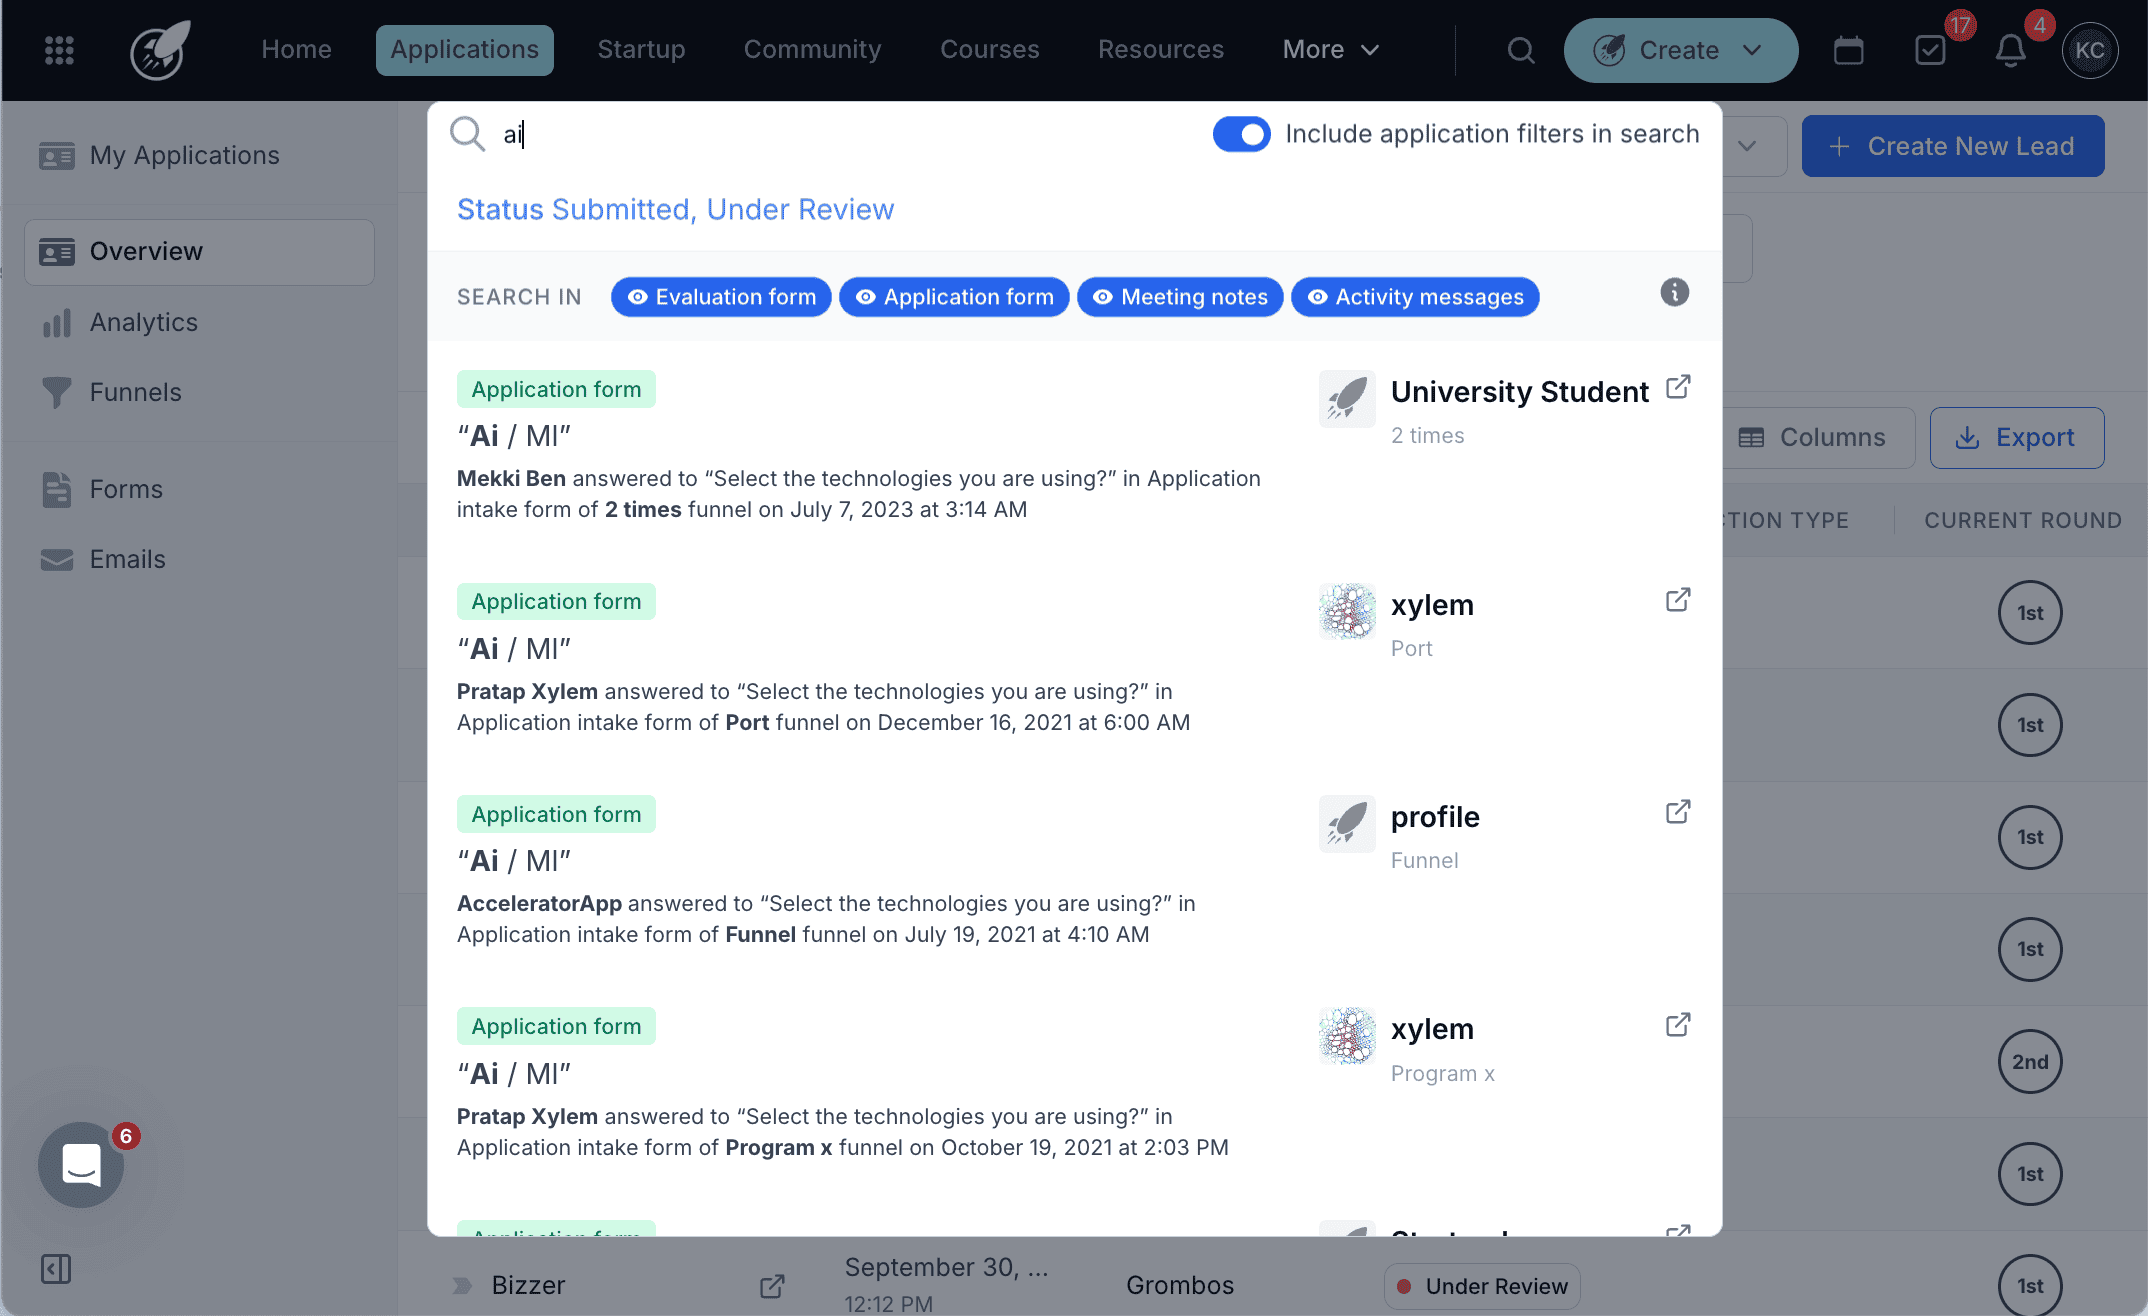
Task: Collapse the sidebar panel icon
Action: click(x=56, y=1269)
